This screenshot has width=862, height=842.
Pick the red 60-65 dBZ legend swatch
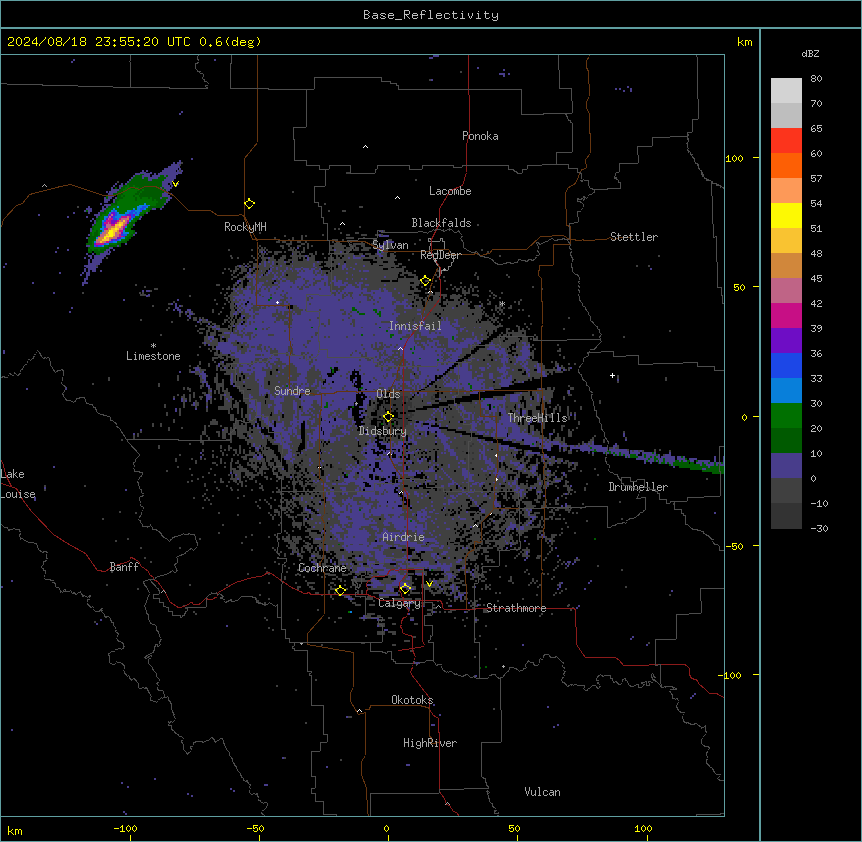(786, 141)
